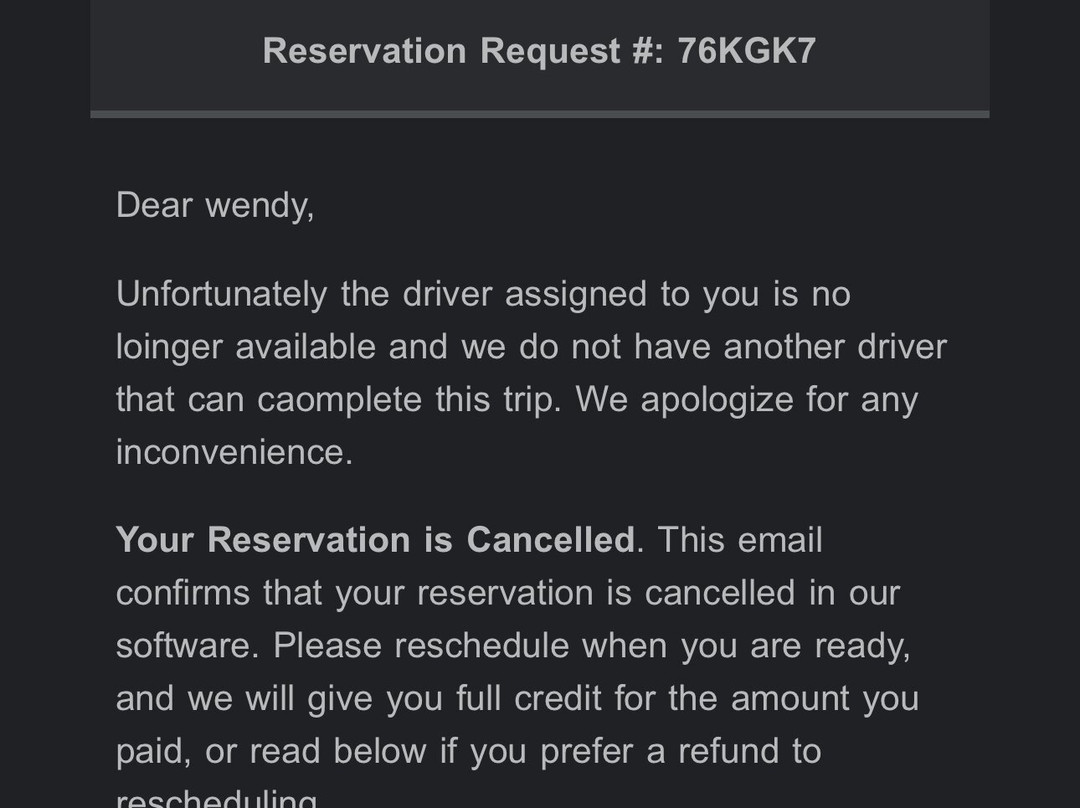Click the divider line below the header
The width and height of the screenshot is (1080, 808).
(540, 114)
